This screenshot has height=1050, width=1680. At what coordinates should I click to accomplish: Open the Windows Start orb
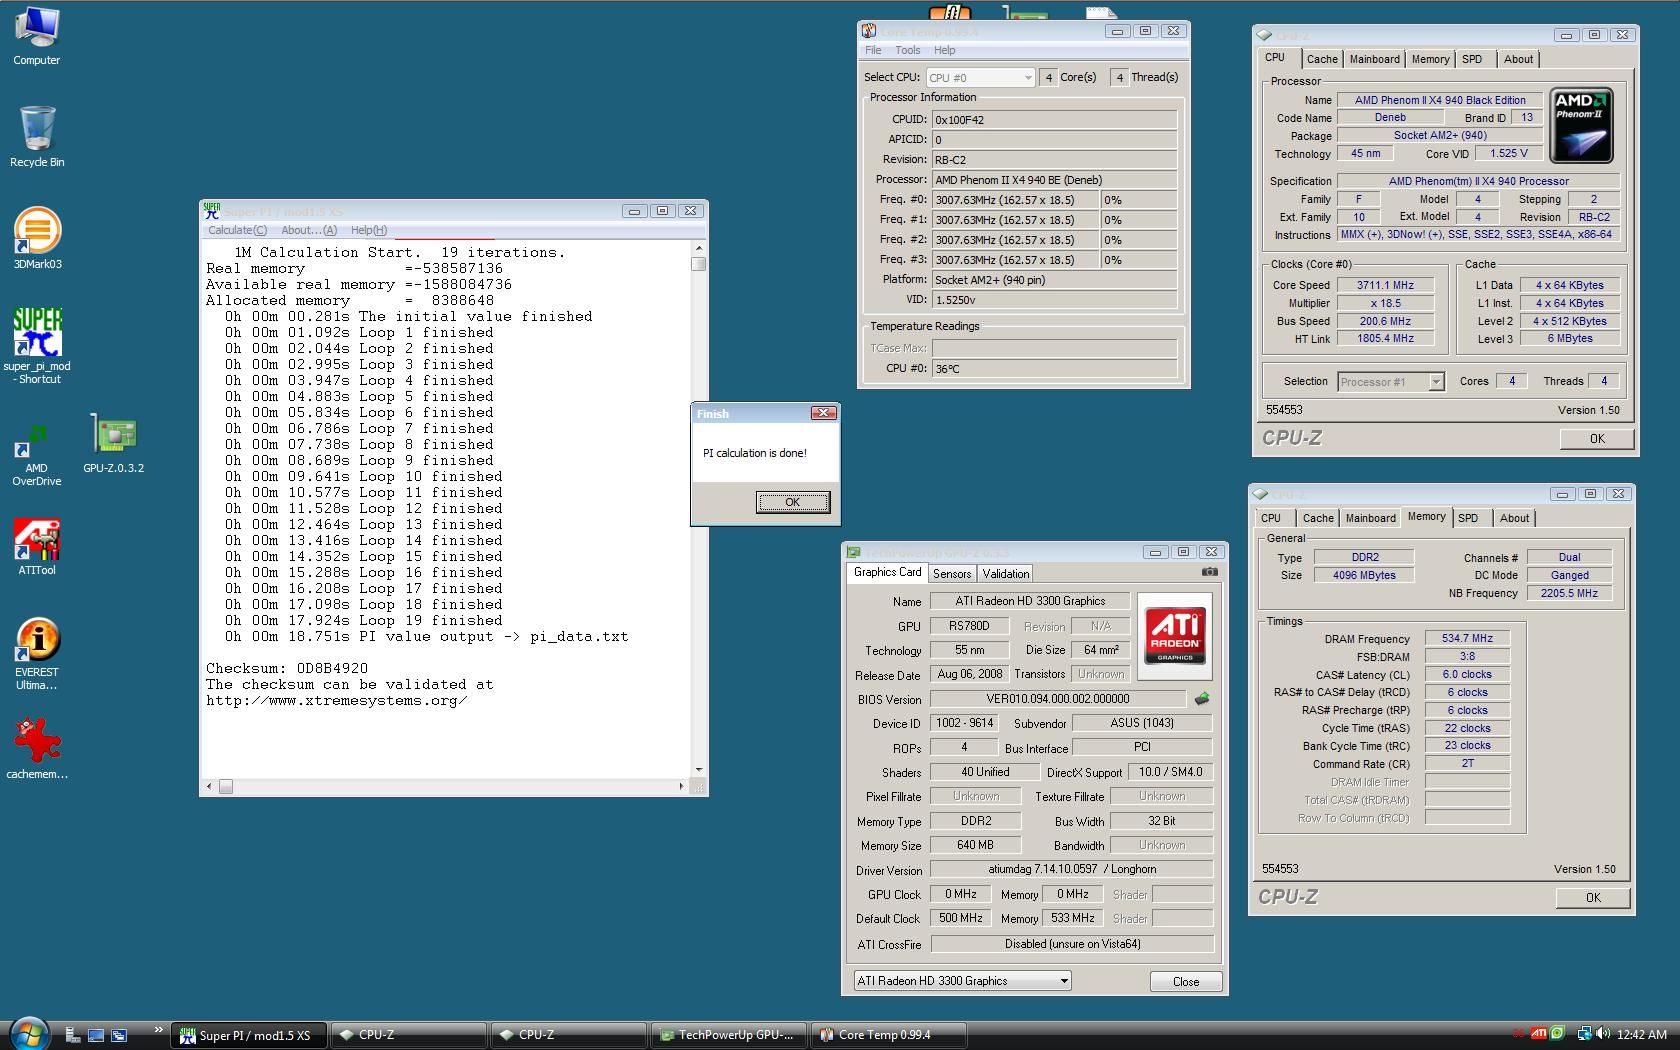[x=29, y=1032]
